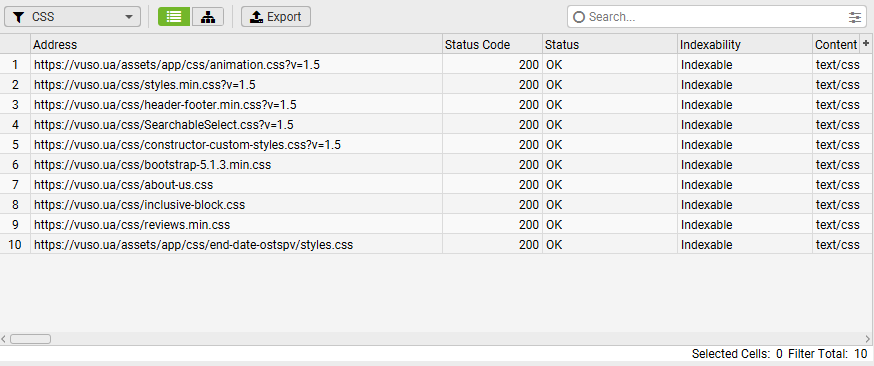This screenshot has height=366, width=874.
Task: Select row number 10 header
Action: point(15,245)
